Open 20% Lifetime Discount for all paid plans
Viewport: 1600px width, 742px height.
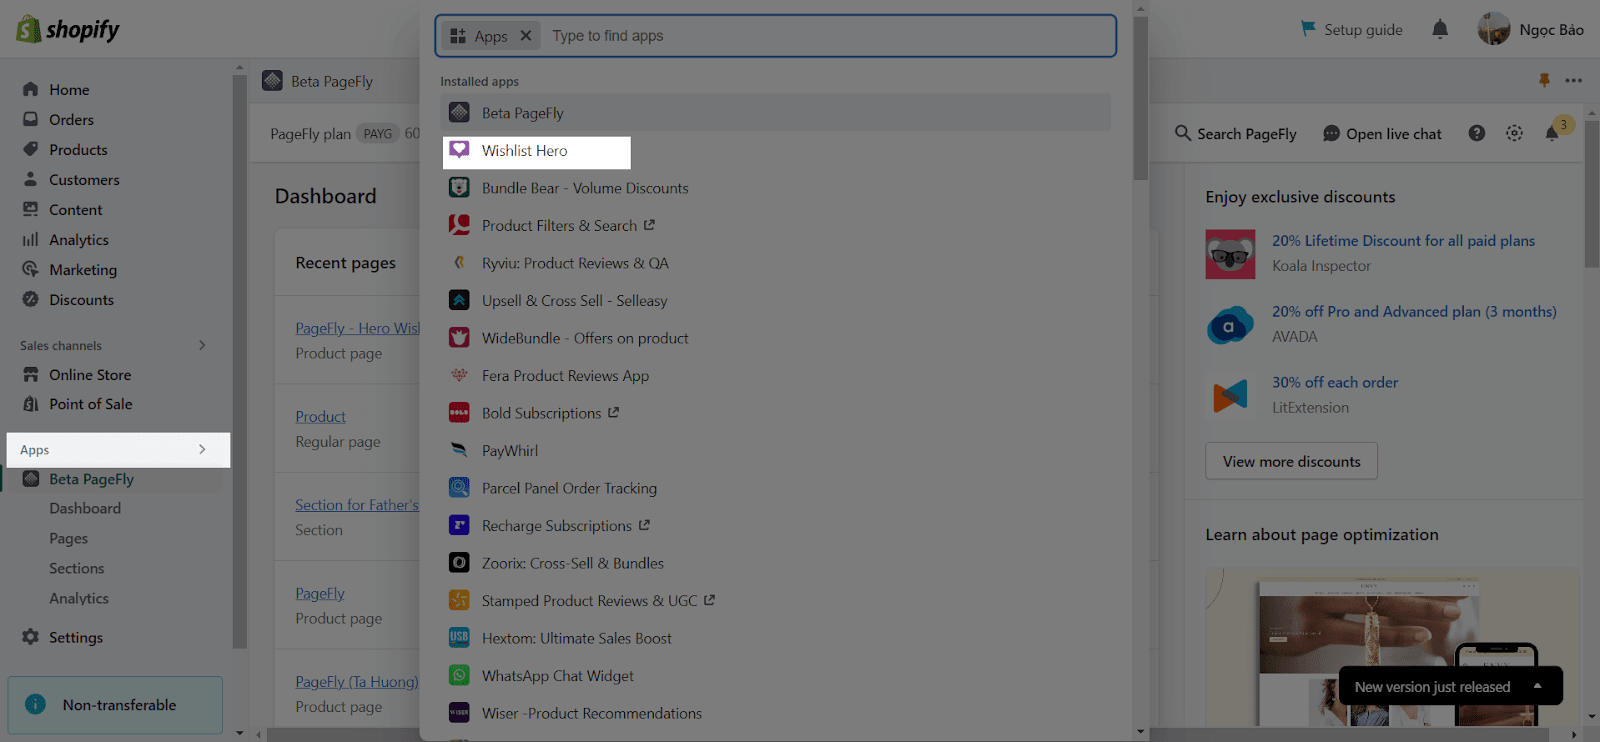pos(1403,241)
